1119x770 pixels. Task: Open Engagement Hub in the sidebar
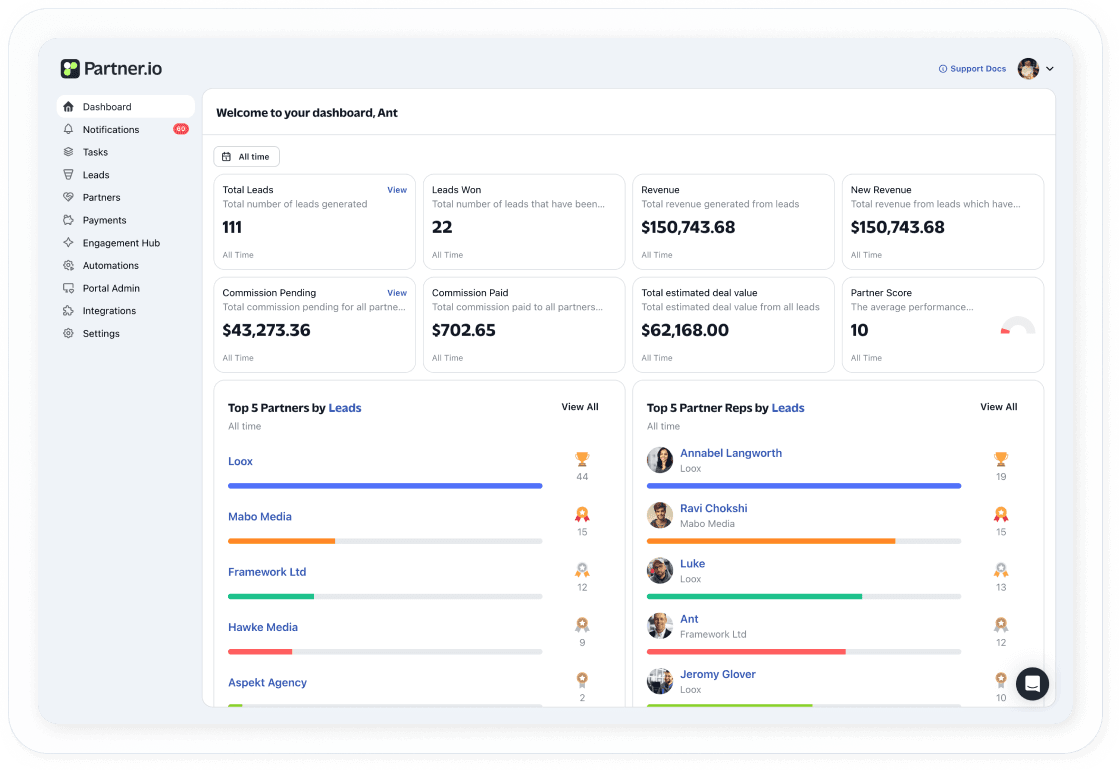click(126, 243)
